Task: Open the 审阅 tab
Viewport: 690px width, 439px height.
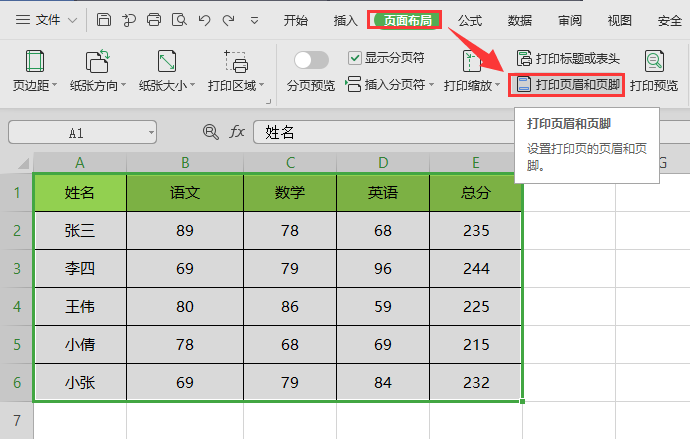Action: coord(570,20)
